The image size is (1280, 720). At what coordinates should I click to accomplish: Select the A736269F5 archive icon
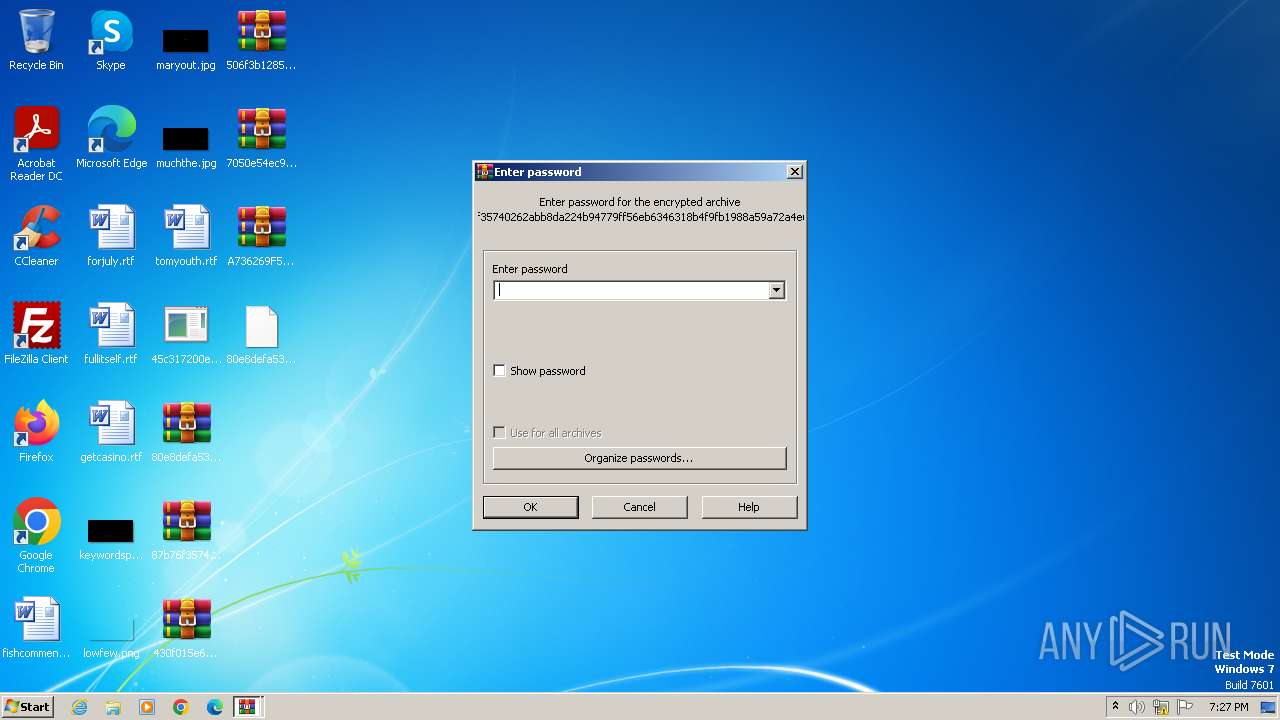click(261, 236)
